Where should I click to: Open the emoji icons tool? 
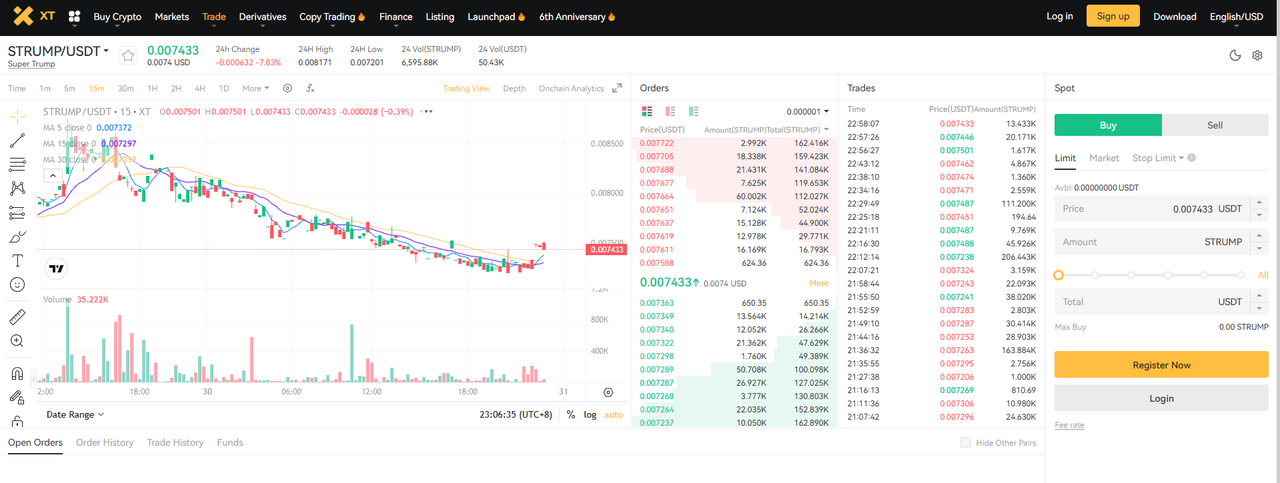17,285
